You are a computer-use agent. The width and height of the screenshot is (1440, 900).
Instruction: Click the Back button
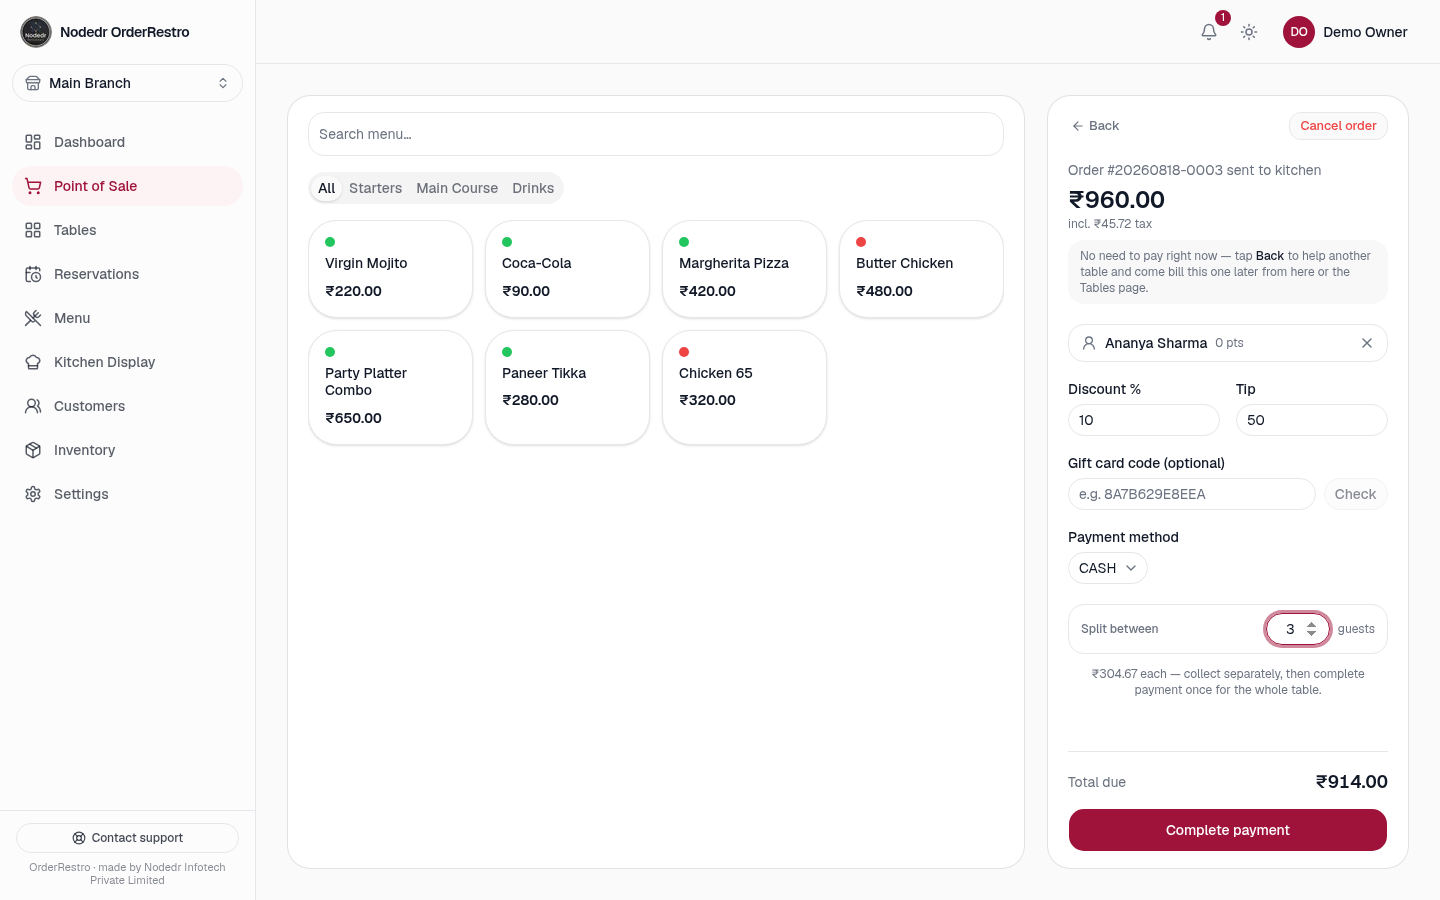coord(1095,126)
